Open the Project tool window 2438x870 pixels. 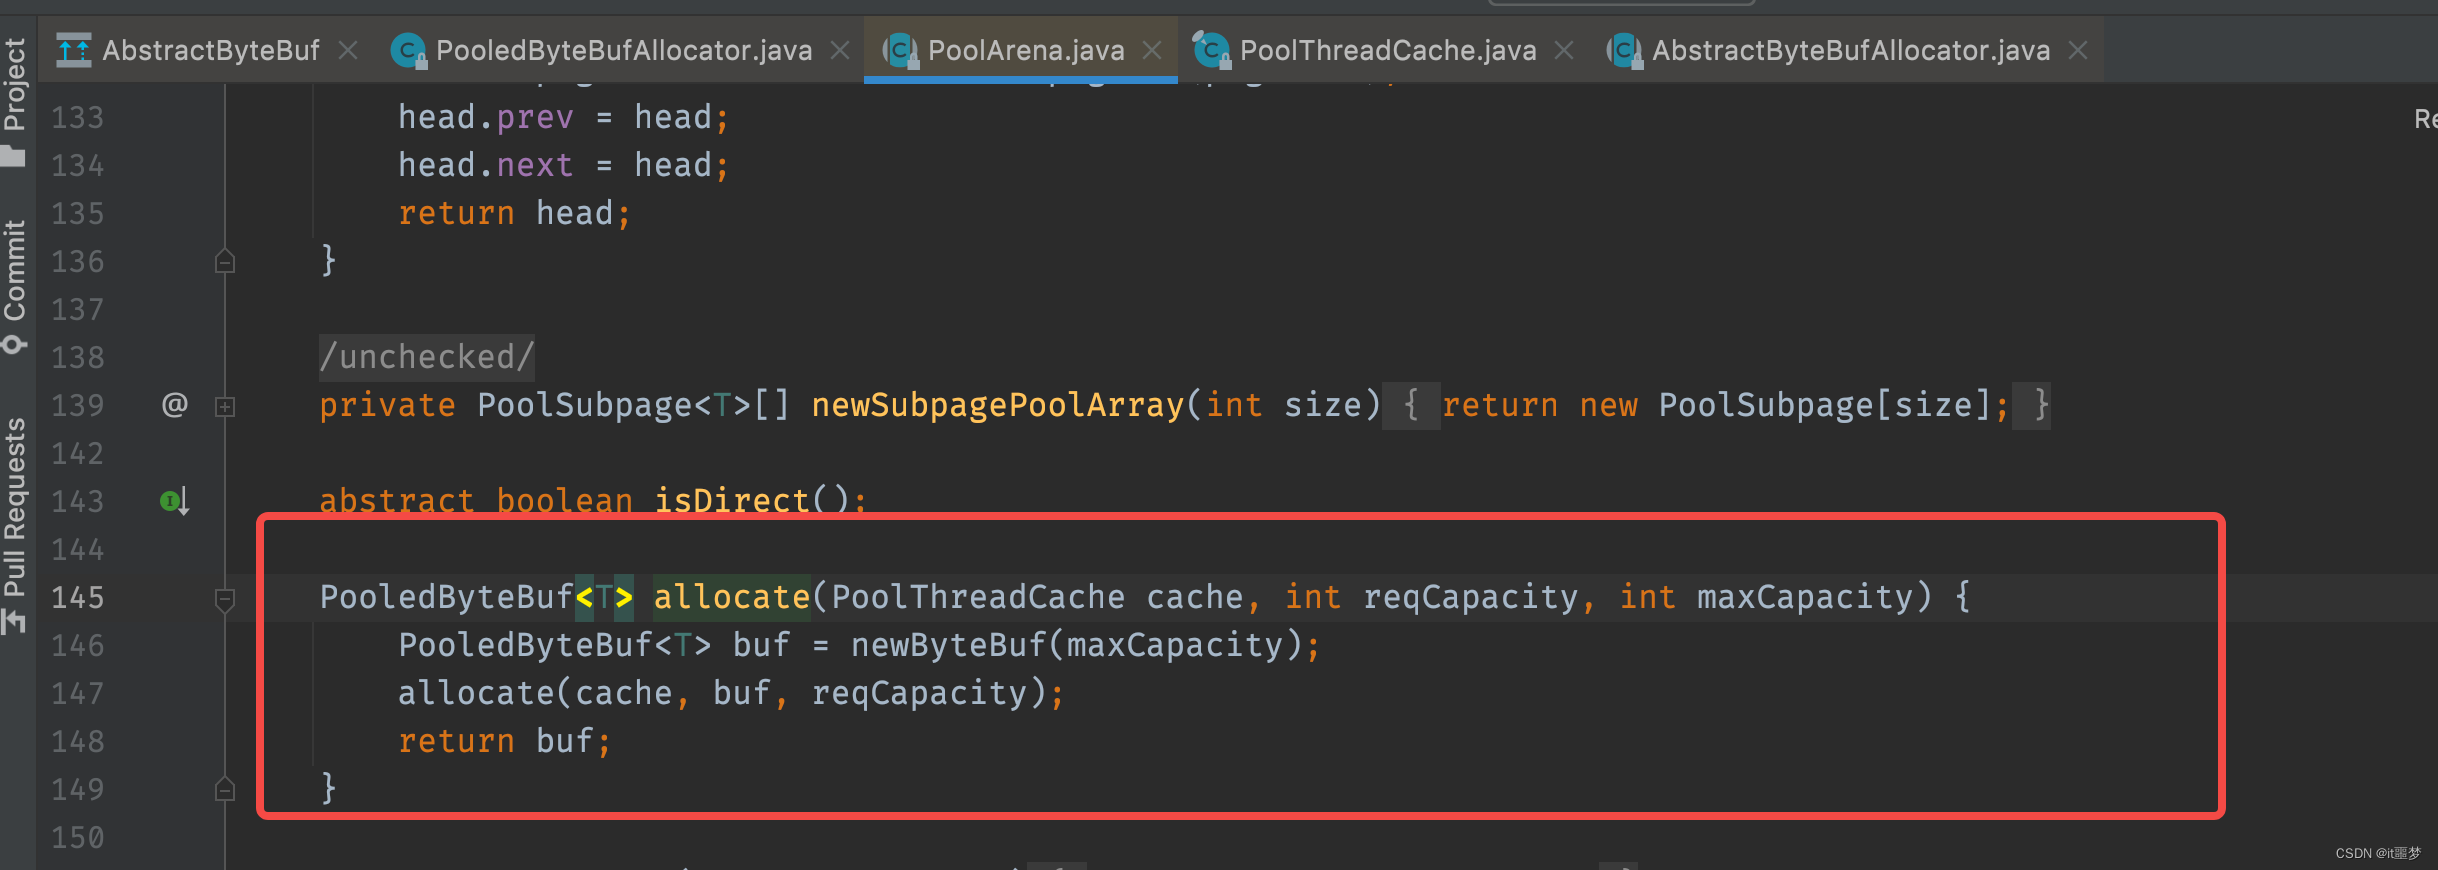click(14, 100)
